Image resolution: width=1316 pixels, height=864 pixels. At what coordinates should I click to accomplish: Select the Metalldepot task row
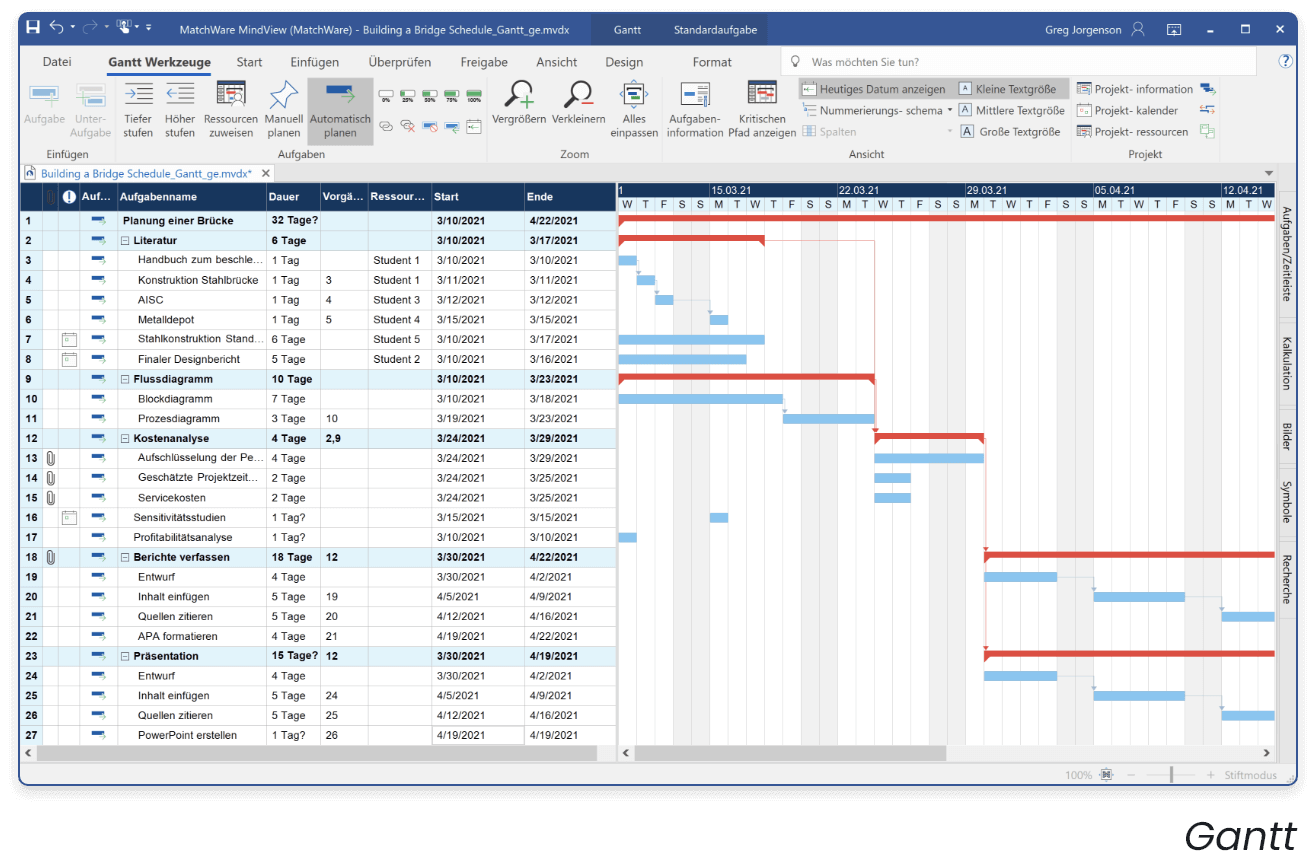pyautogui.click(x=318, y=319)
